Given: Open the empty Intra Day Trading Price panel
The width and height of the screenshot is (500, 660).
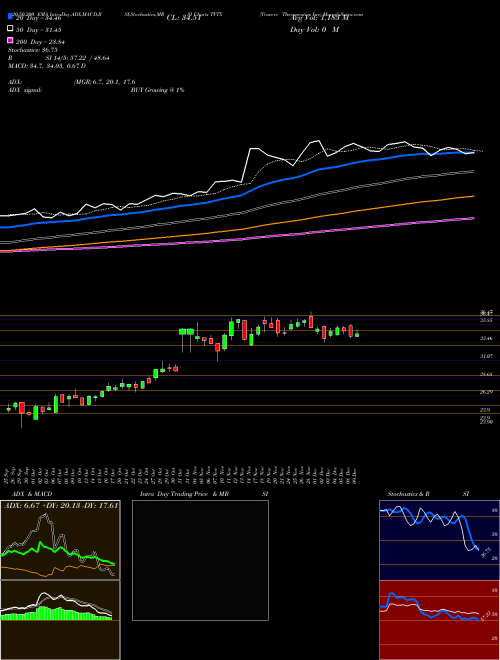Looking at the screenshot, I should [x=200, y=560].
